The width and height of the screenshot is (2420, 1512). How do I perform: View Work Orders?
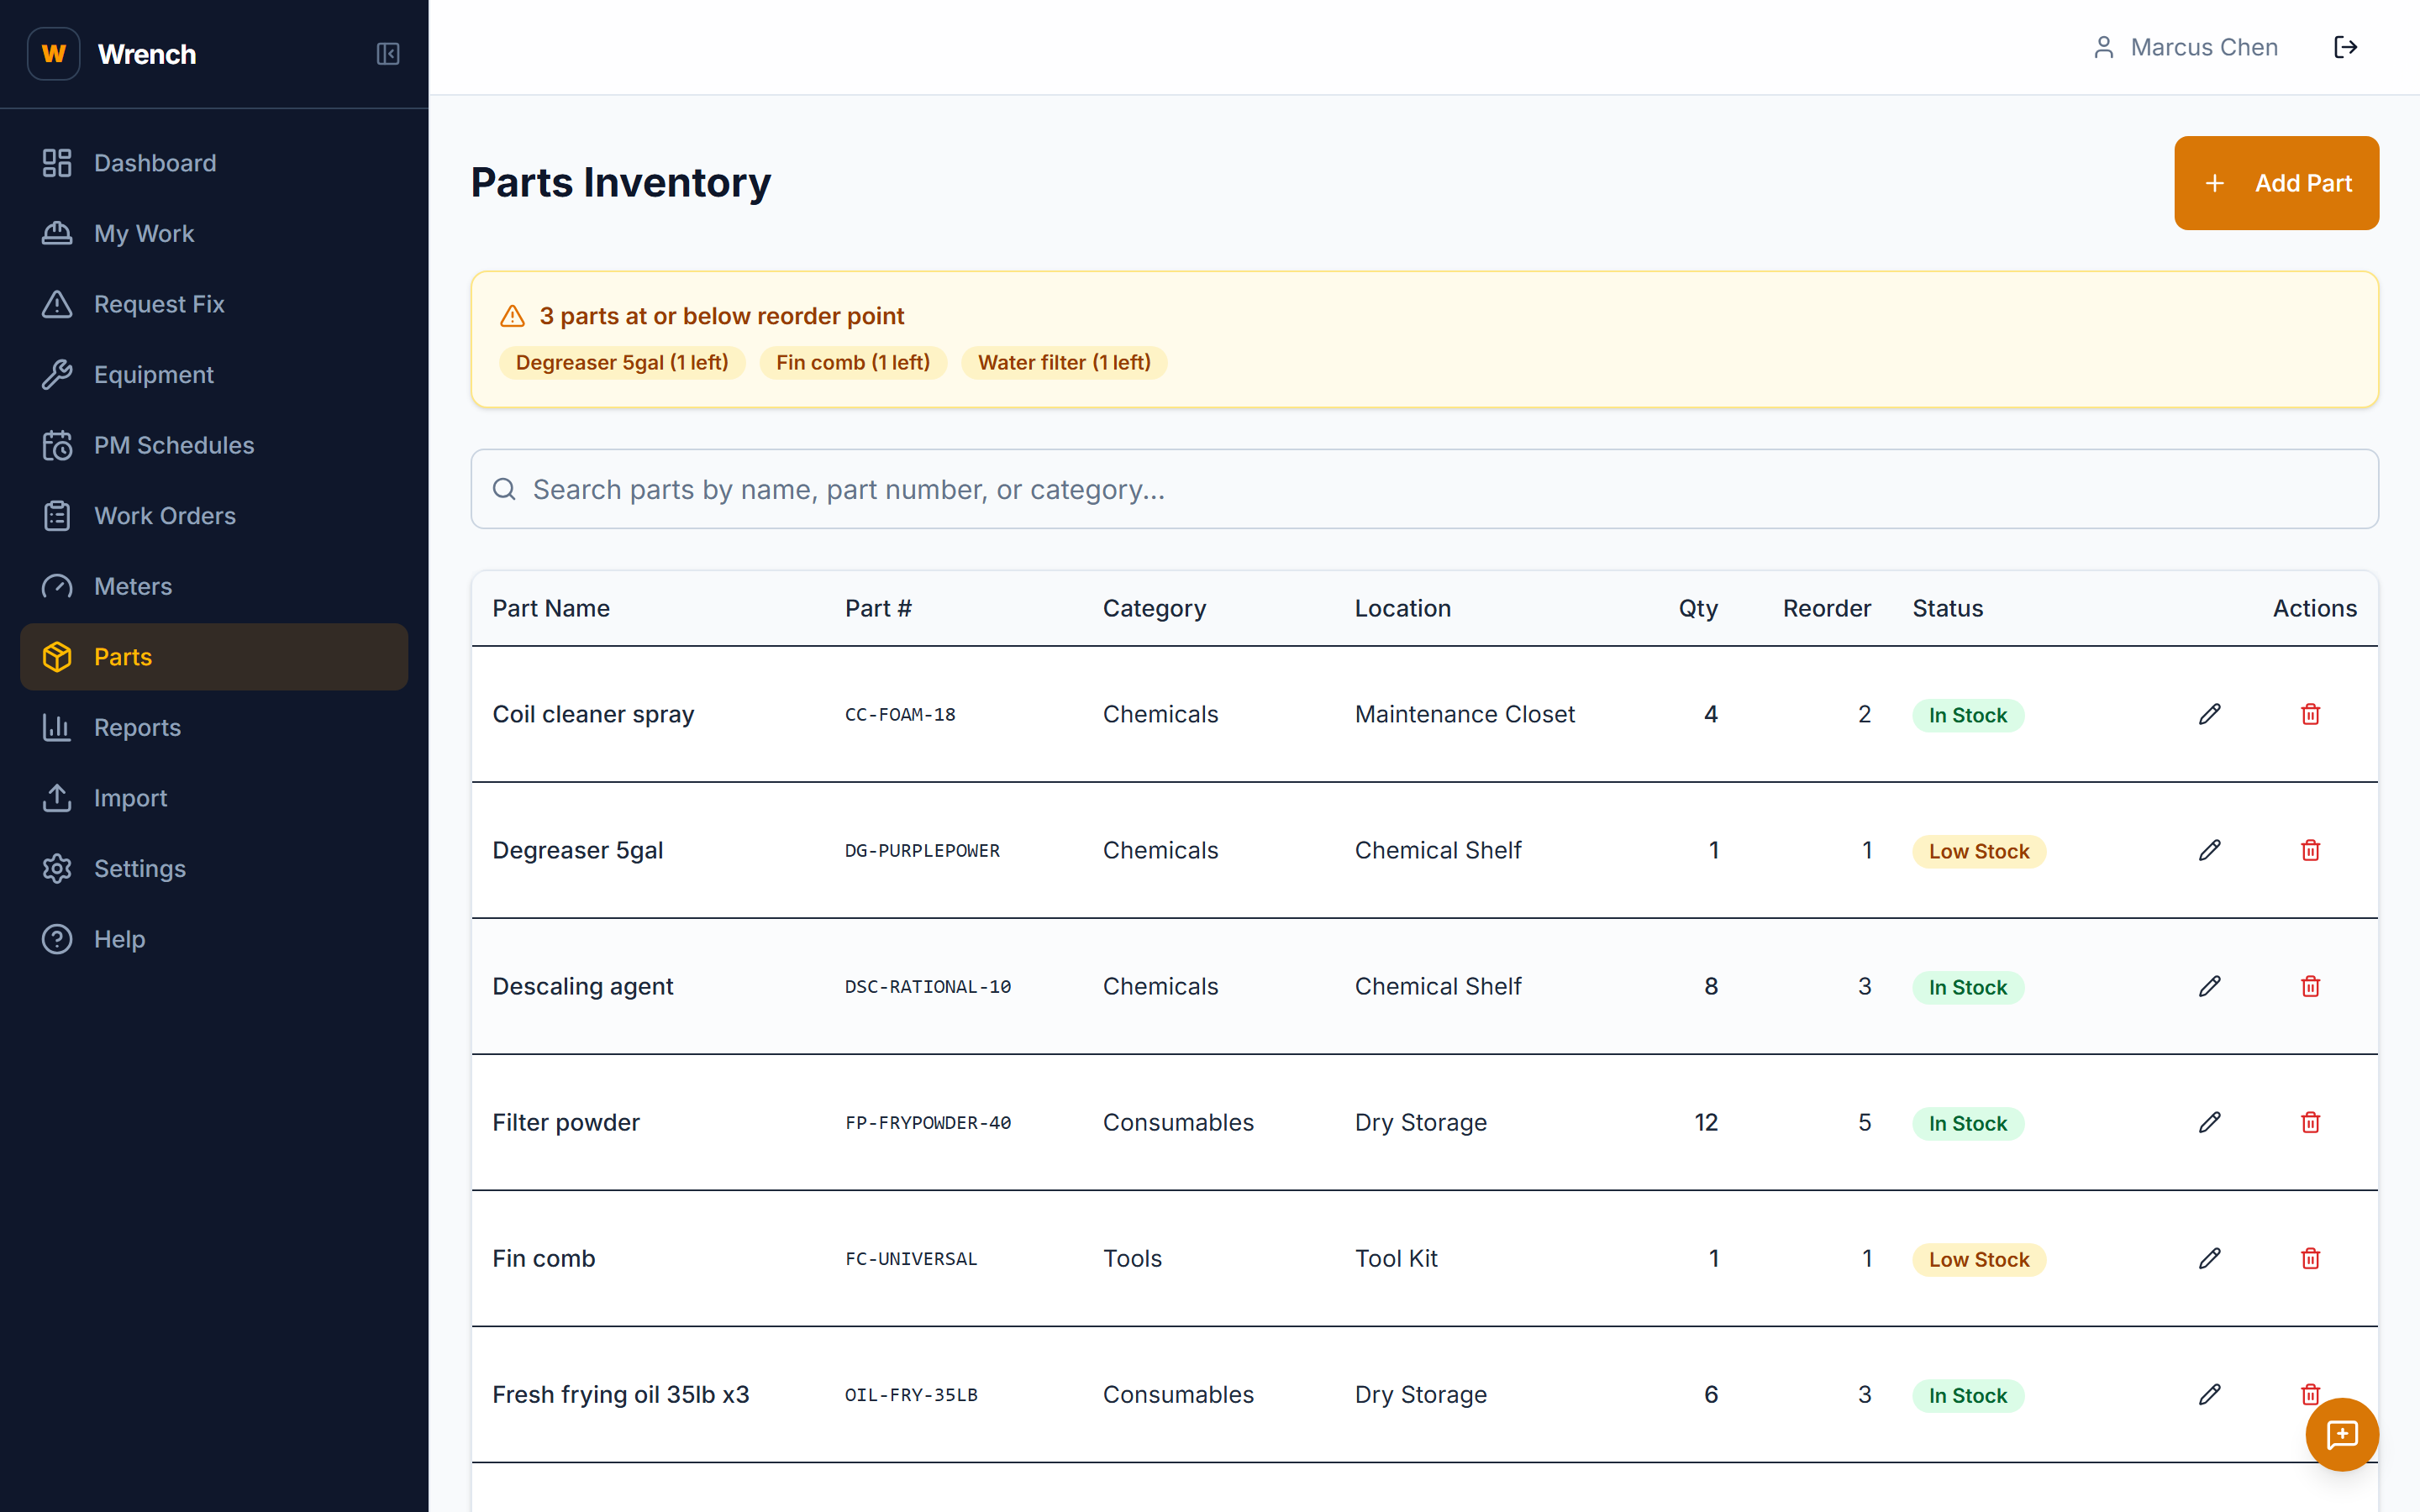[x=165, y=515]
